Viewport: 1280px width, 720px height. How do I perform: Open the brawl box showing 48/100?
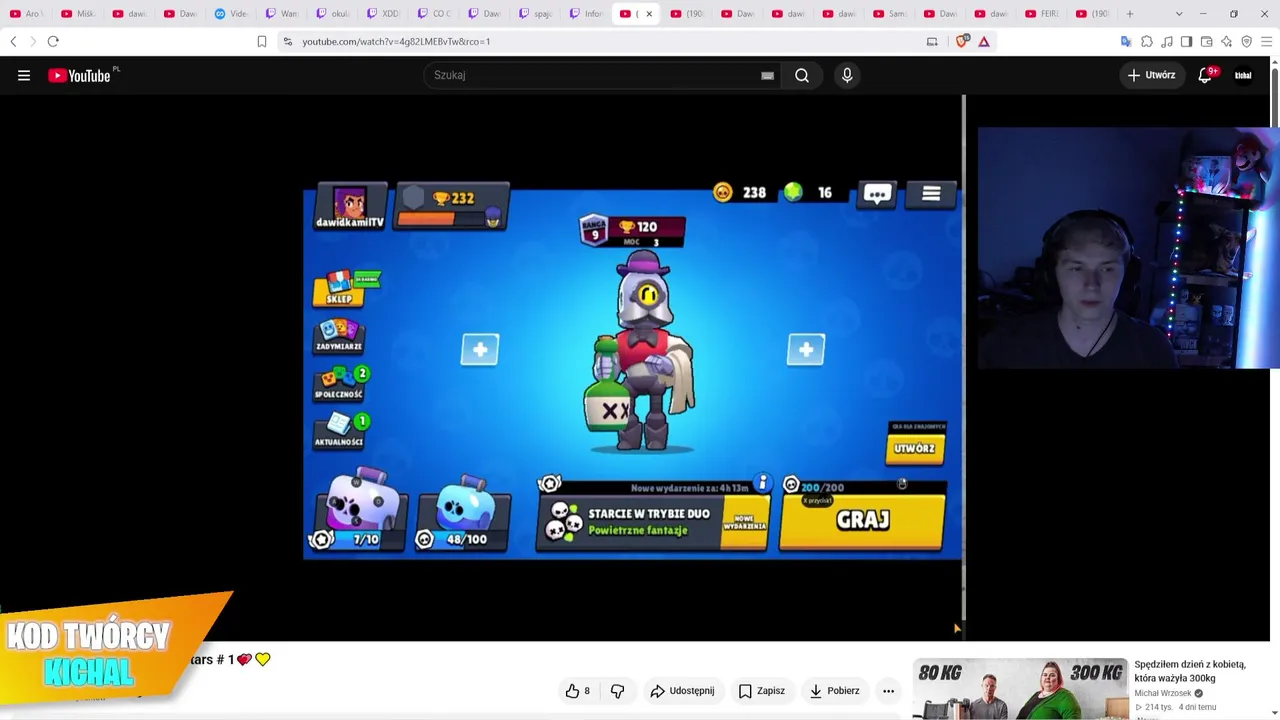click(x=464, y=515)
